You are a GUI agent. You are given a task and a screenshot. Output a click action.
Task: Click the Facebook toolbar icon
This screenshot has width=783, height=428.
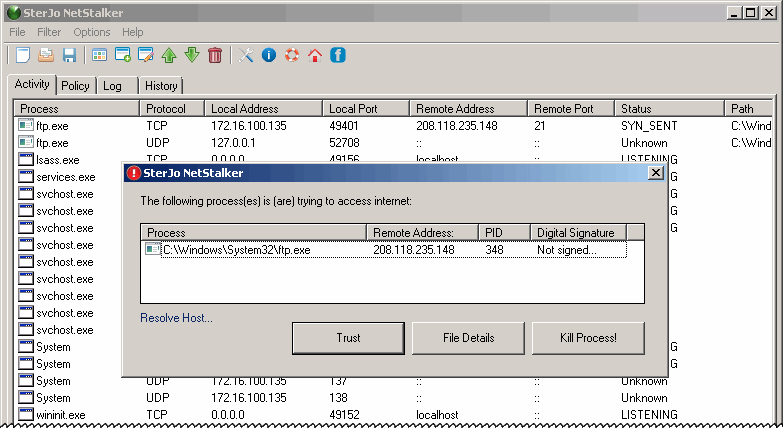338,55
